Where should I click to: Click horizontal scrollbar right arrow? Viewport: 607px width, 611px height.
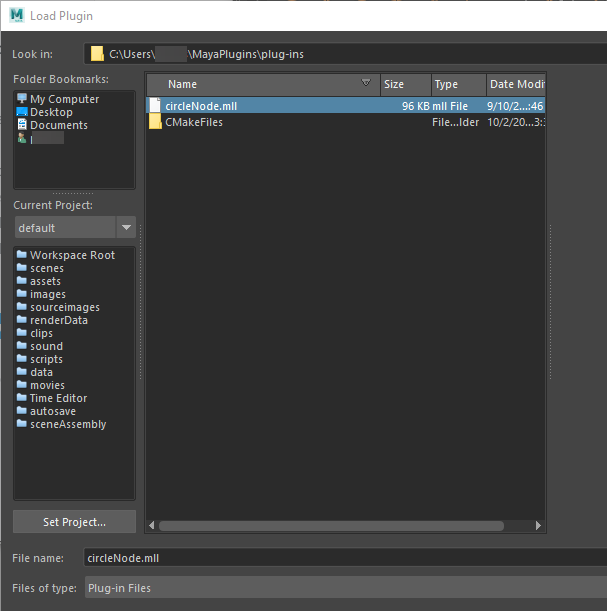(x=538, y=525)
